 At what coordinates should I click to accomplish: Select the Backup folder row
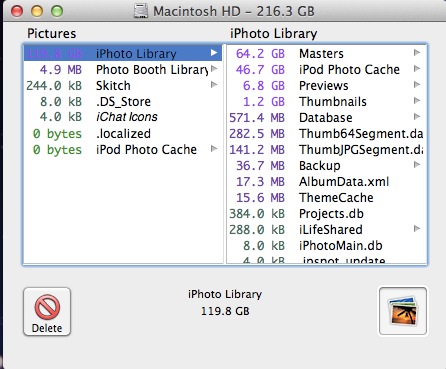(326, 165)
